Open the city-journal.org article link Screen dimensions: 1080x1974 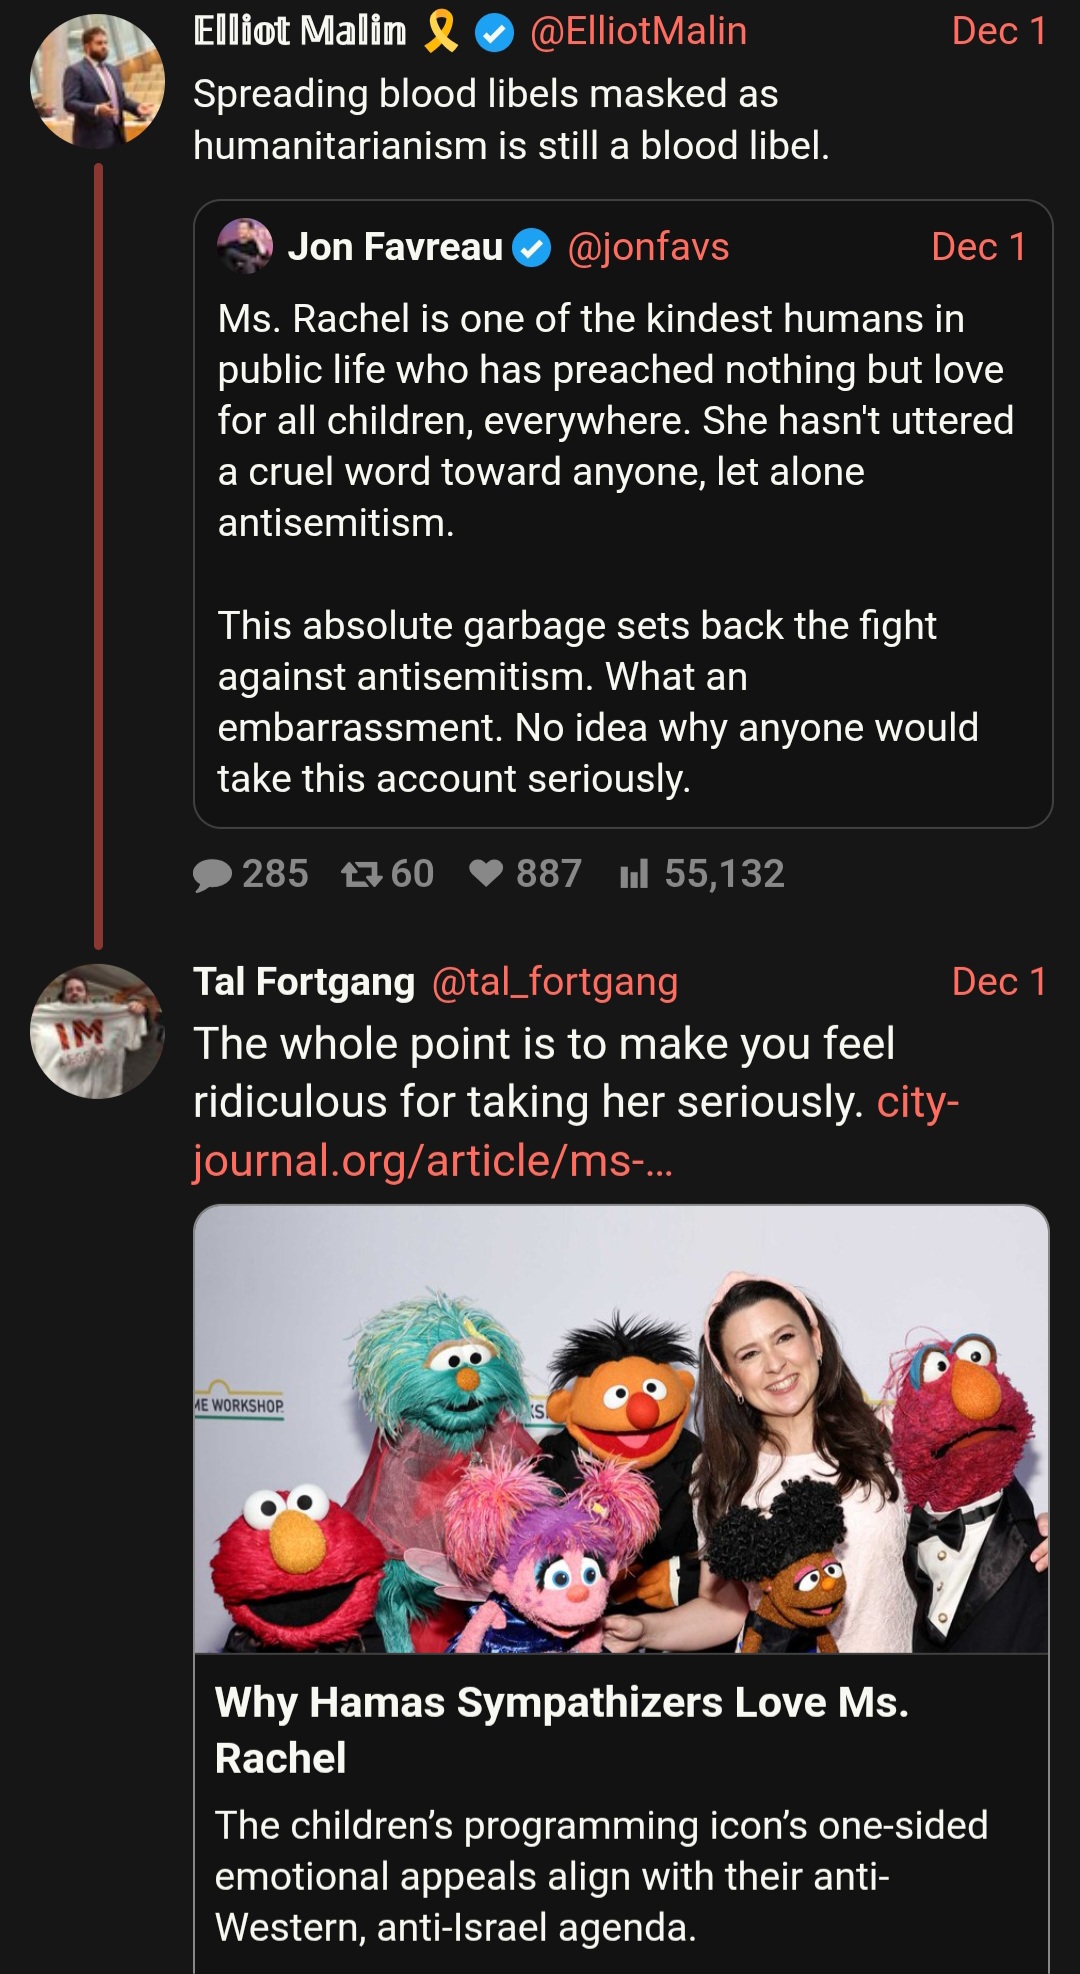click(x=576, y=1132)
